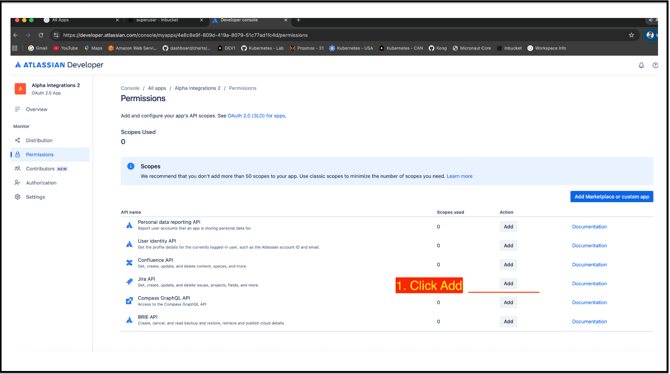Click the BRIE API icon

coord(129,320)
